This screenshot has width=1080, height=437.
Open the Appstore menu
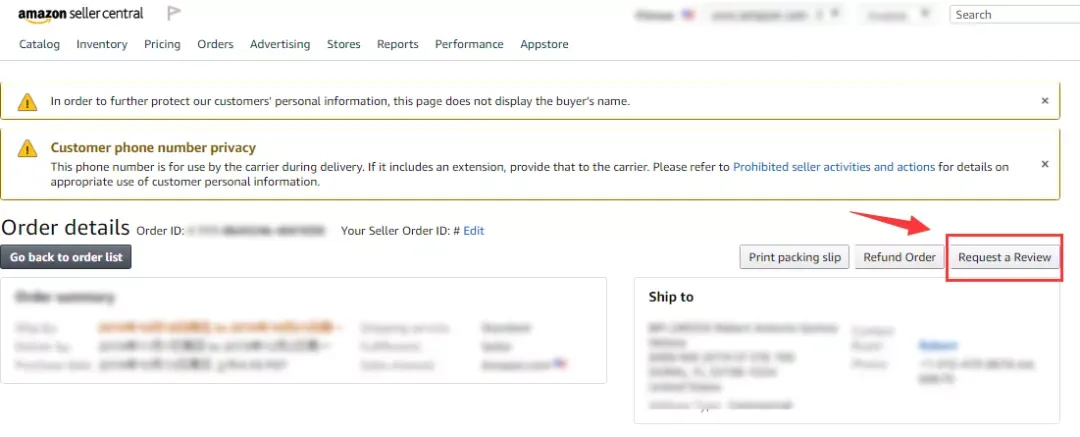coord(544,44)
